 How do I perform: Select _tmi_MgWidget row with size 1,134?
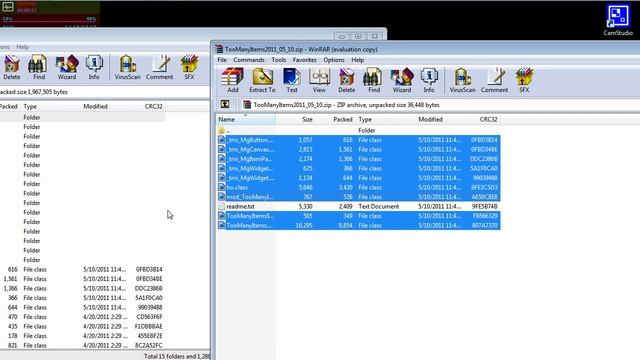tap(358, 178)
